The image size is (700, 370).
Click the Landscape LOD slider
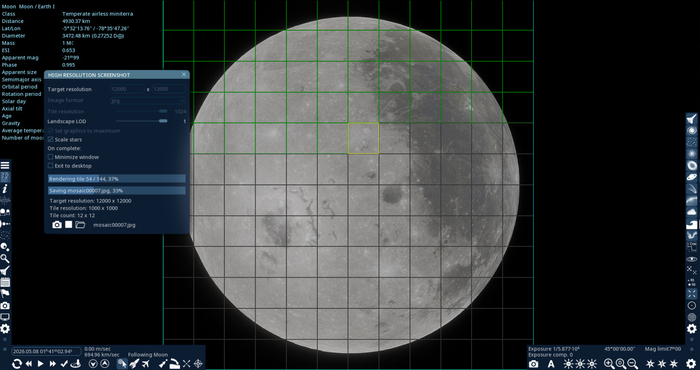pyautogui.click(x=142, y=121)
